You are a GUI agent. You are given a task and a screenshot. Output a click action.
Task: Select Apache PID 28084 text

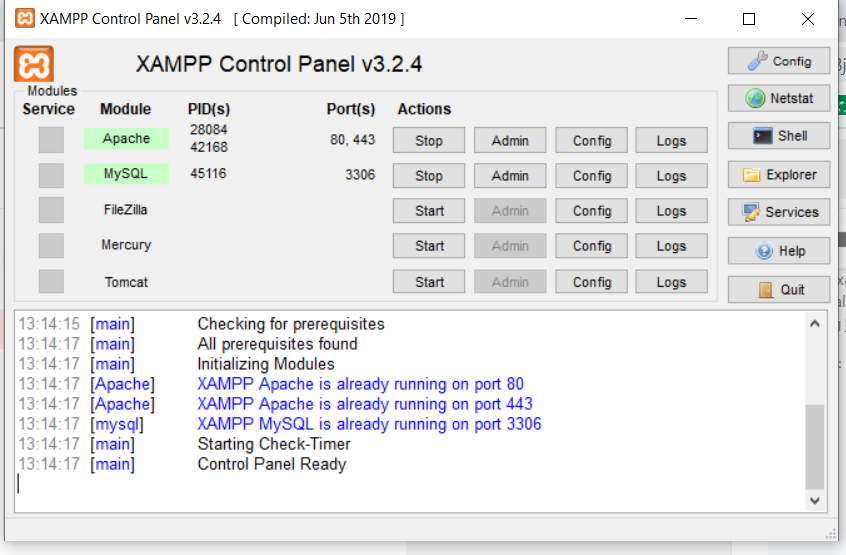pyautogui.click(x=209, y=129)
